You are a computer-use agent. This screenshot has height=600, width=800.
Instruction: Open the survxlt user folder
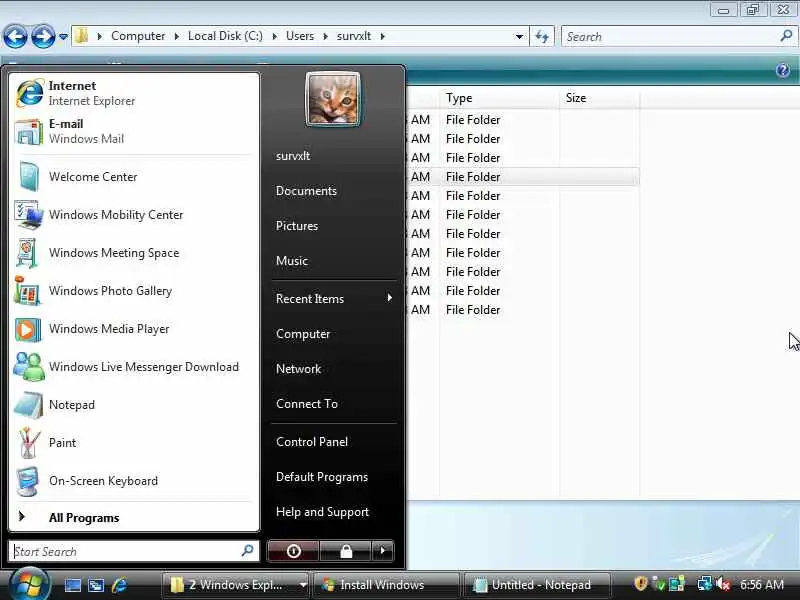(x=293, y=156)
